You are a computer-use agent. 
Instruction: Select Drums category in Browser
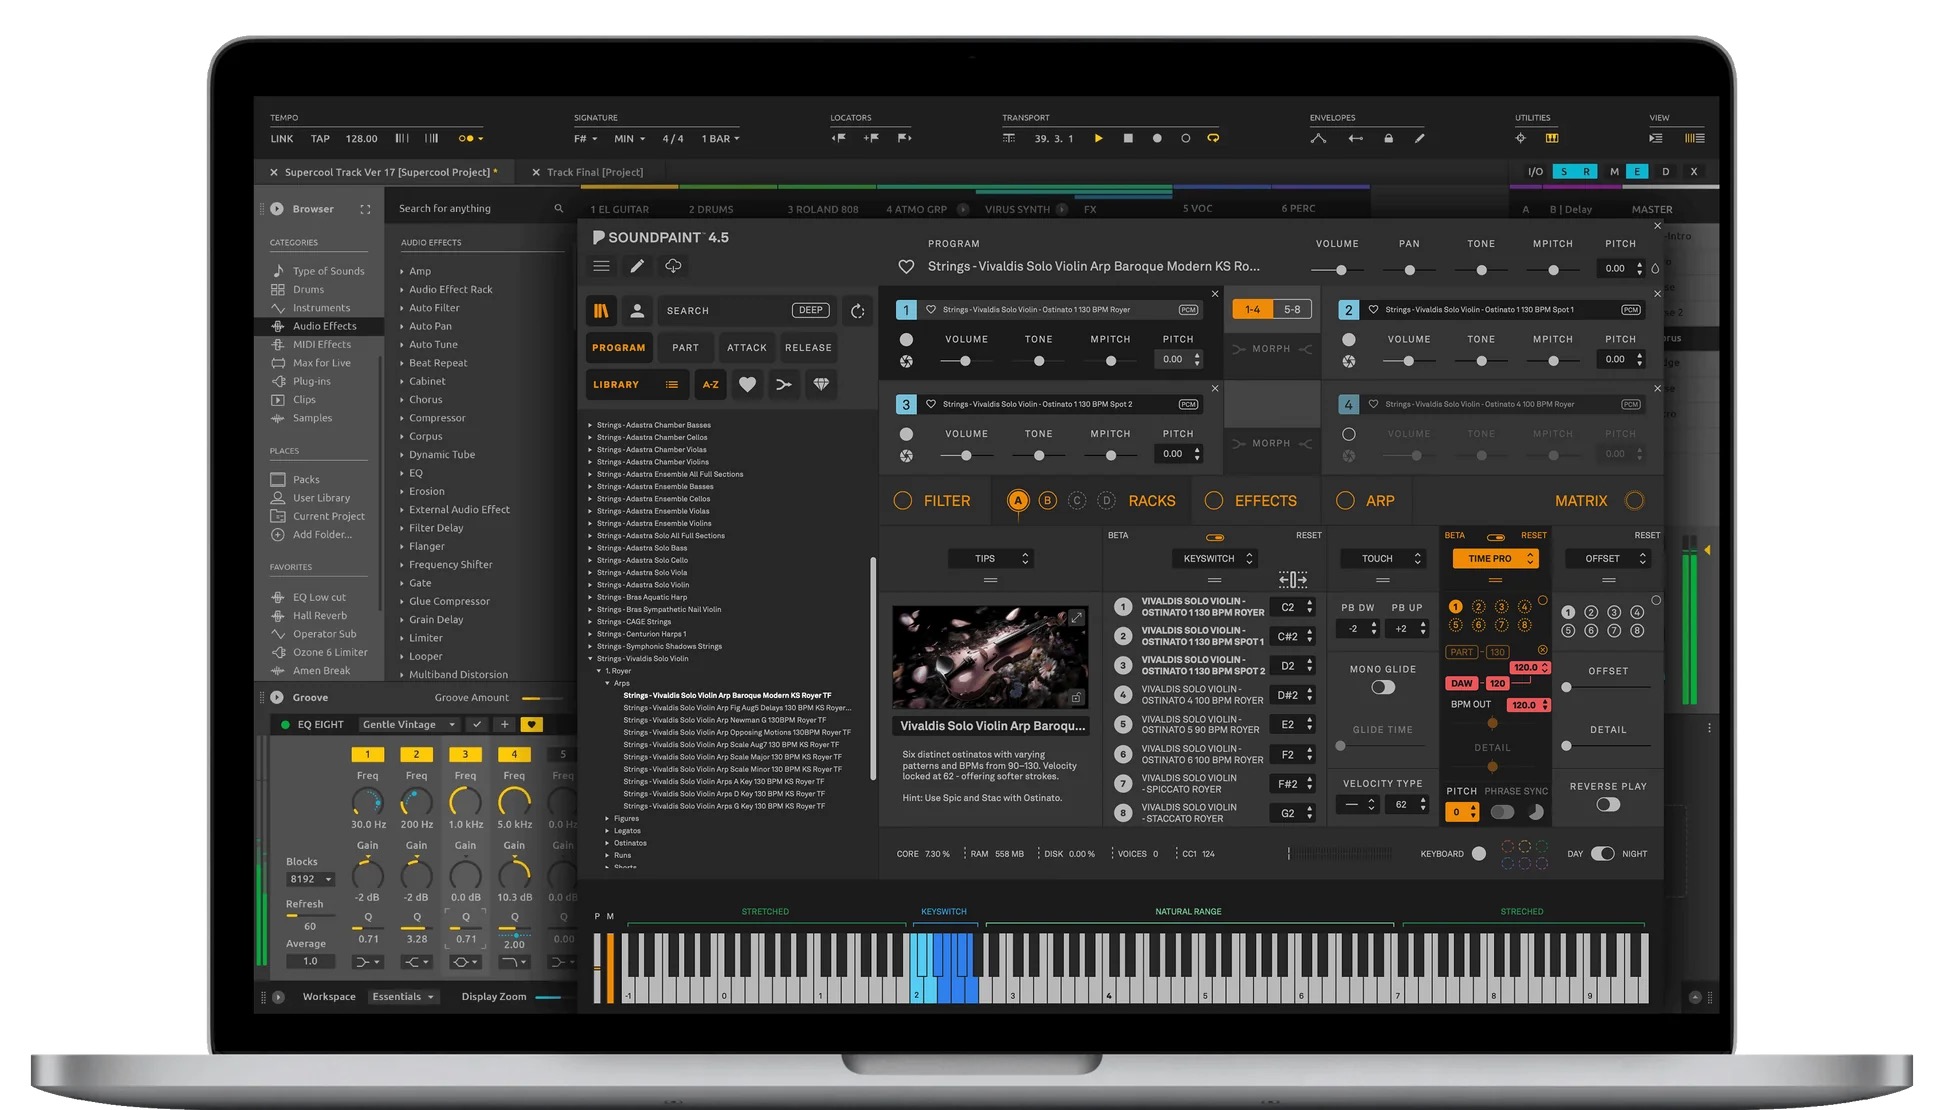tap(308, 290)
